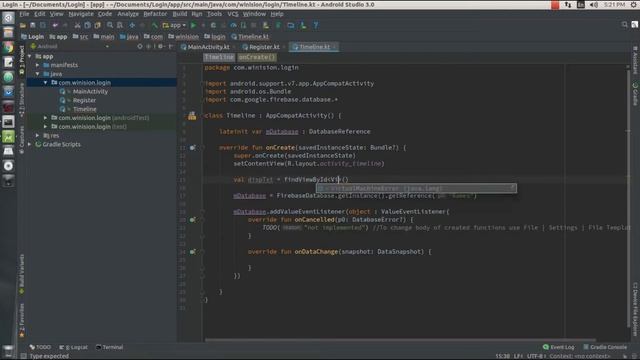Open Timeline class in project tree
The image size is (640, 360).
84,109
